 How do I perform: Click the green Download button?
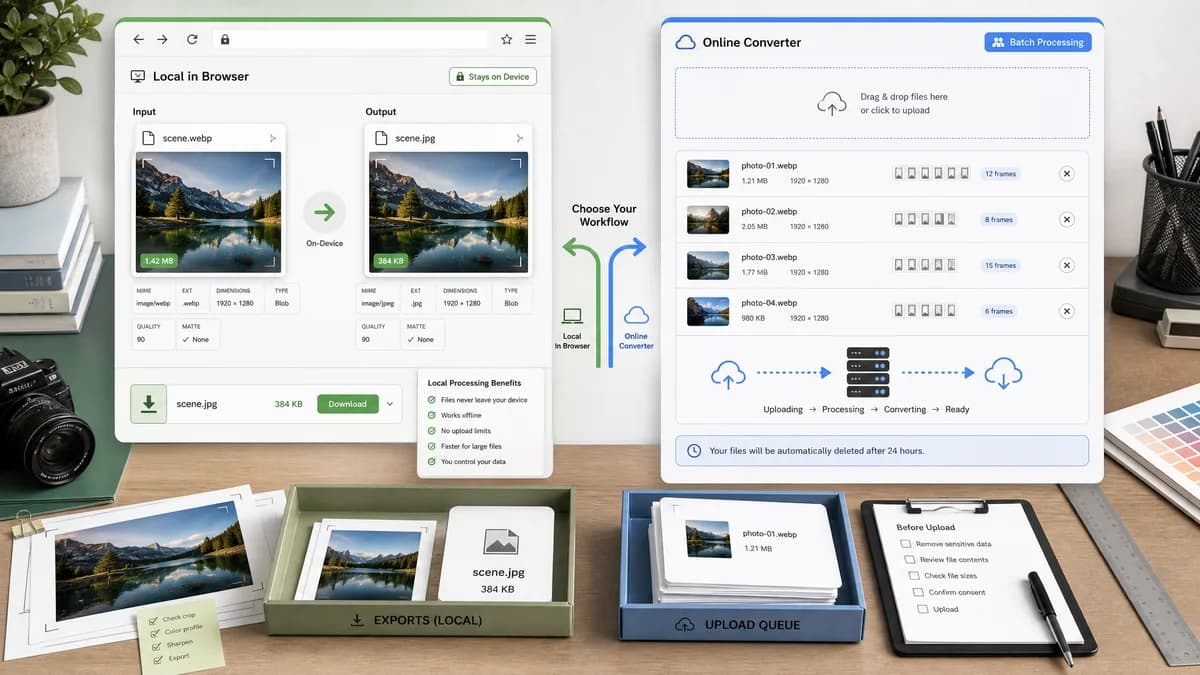pyautogui.click(x=348, y=404)
